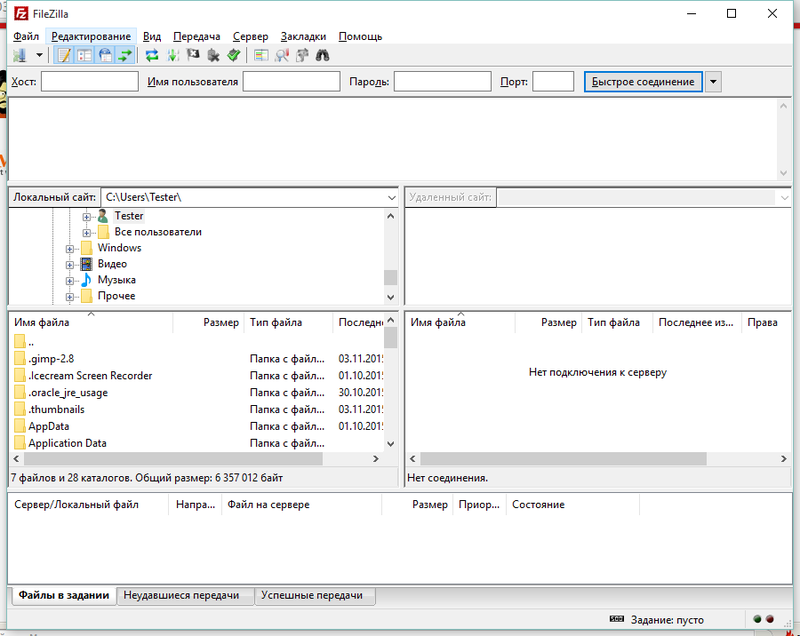The image size is (800, 636).
Task: Open the Локальный сайт path dropdown
Action: coord(391,197)
